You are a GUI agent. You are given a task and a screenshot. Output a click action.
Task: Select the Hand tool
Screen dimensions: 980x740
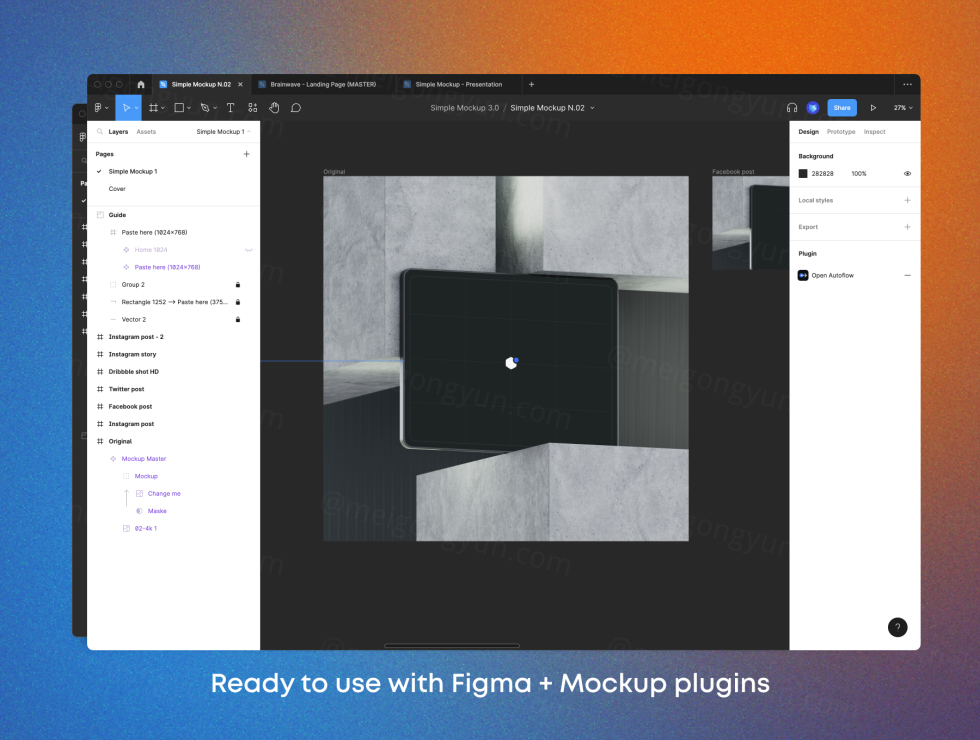274,108
